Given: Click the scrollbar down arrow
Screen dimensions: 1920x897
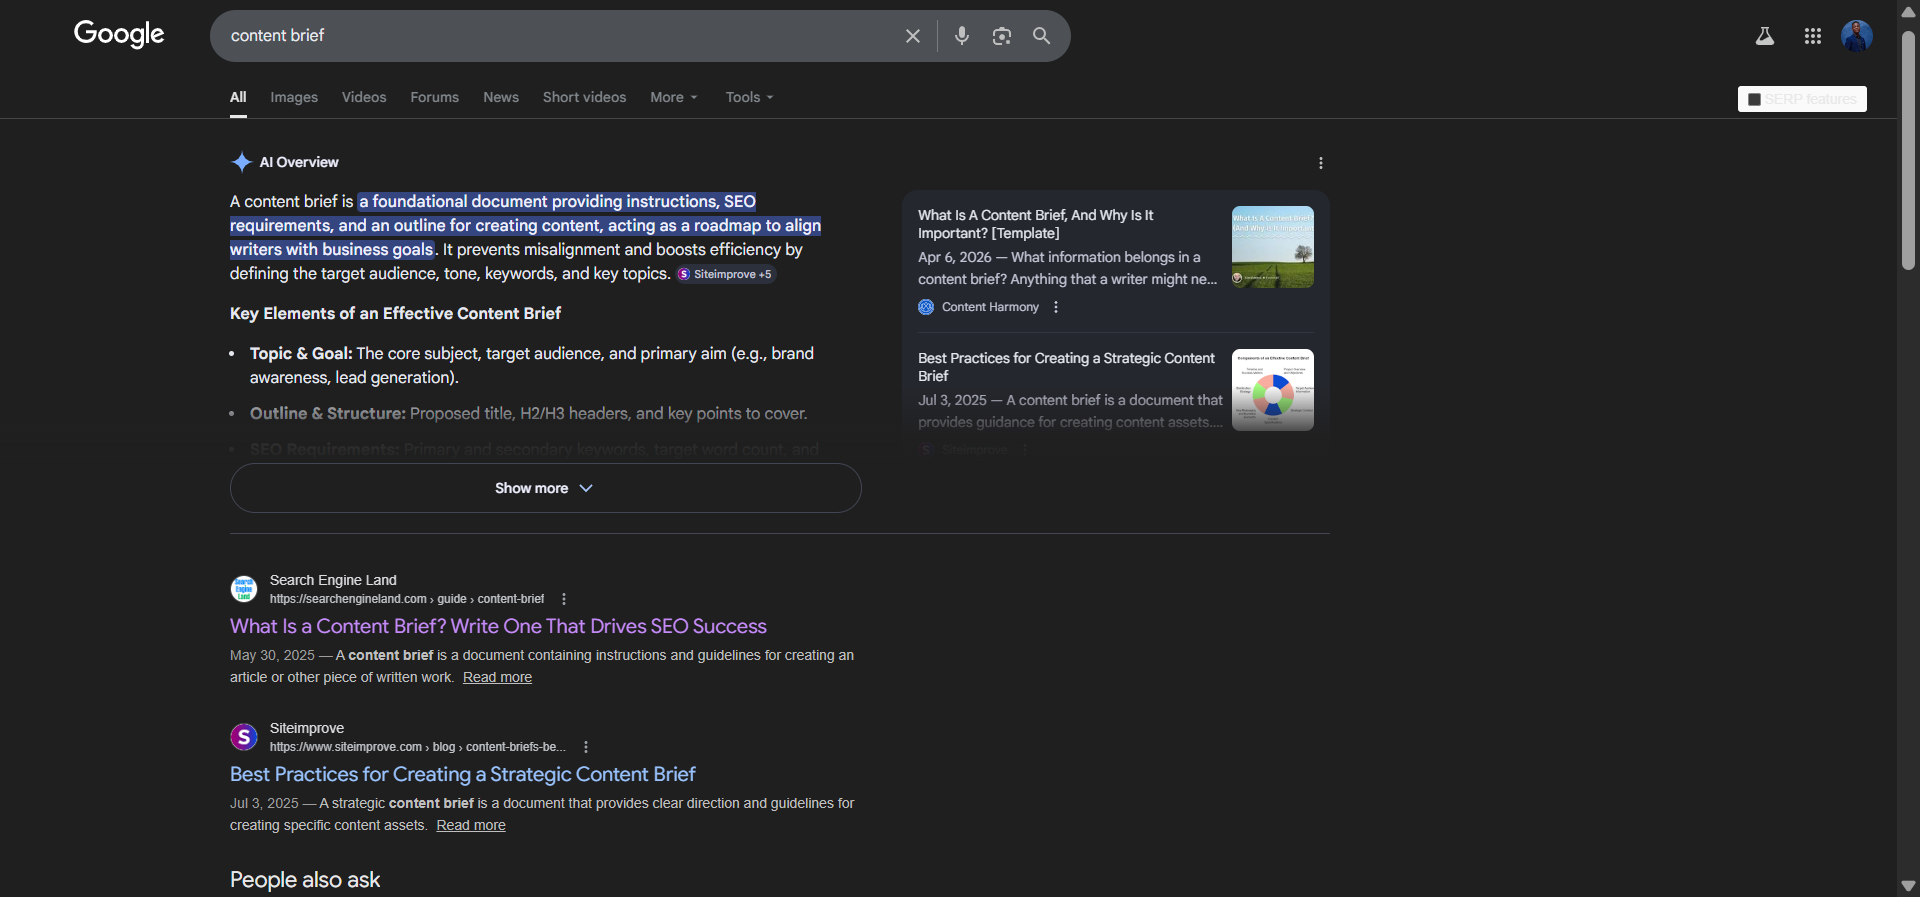Looking at the screenshot, I should [1908, 886].
